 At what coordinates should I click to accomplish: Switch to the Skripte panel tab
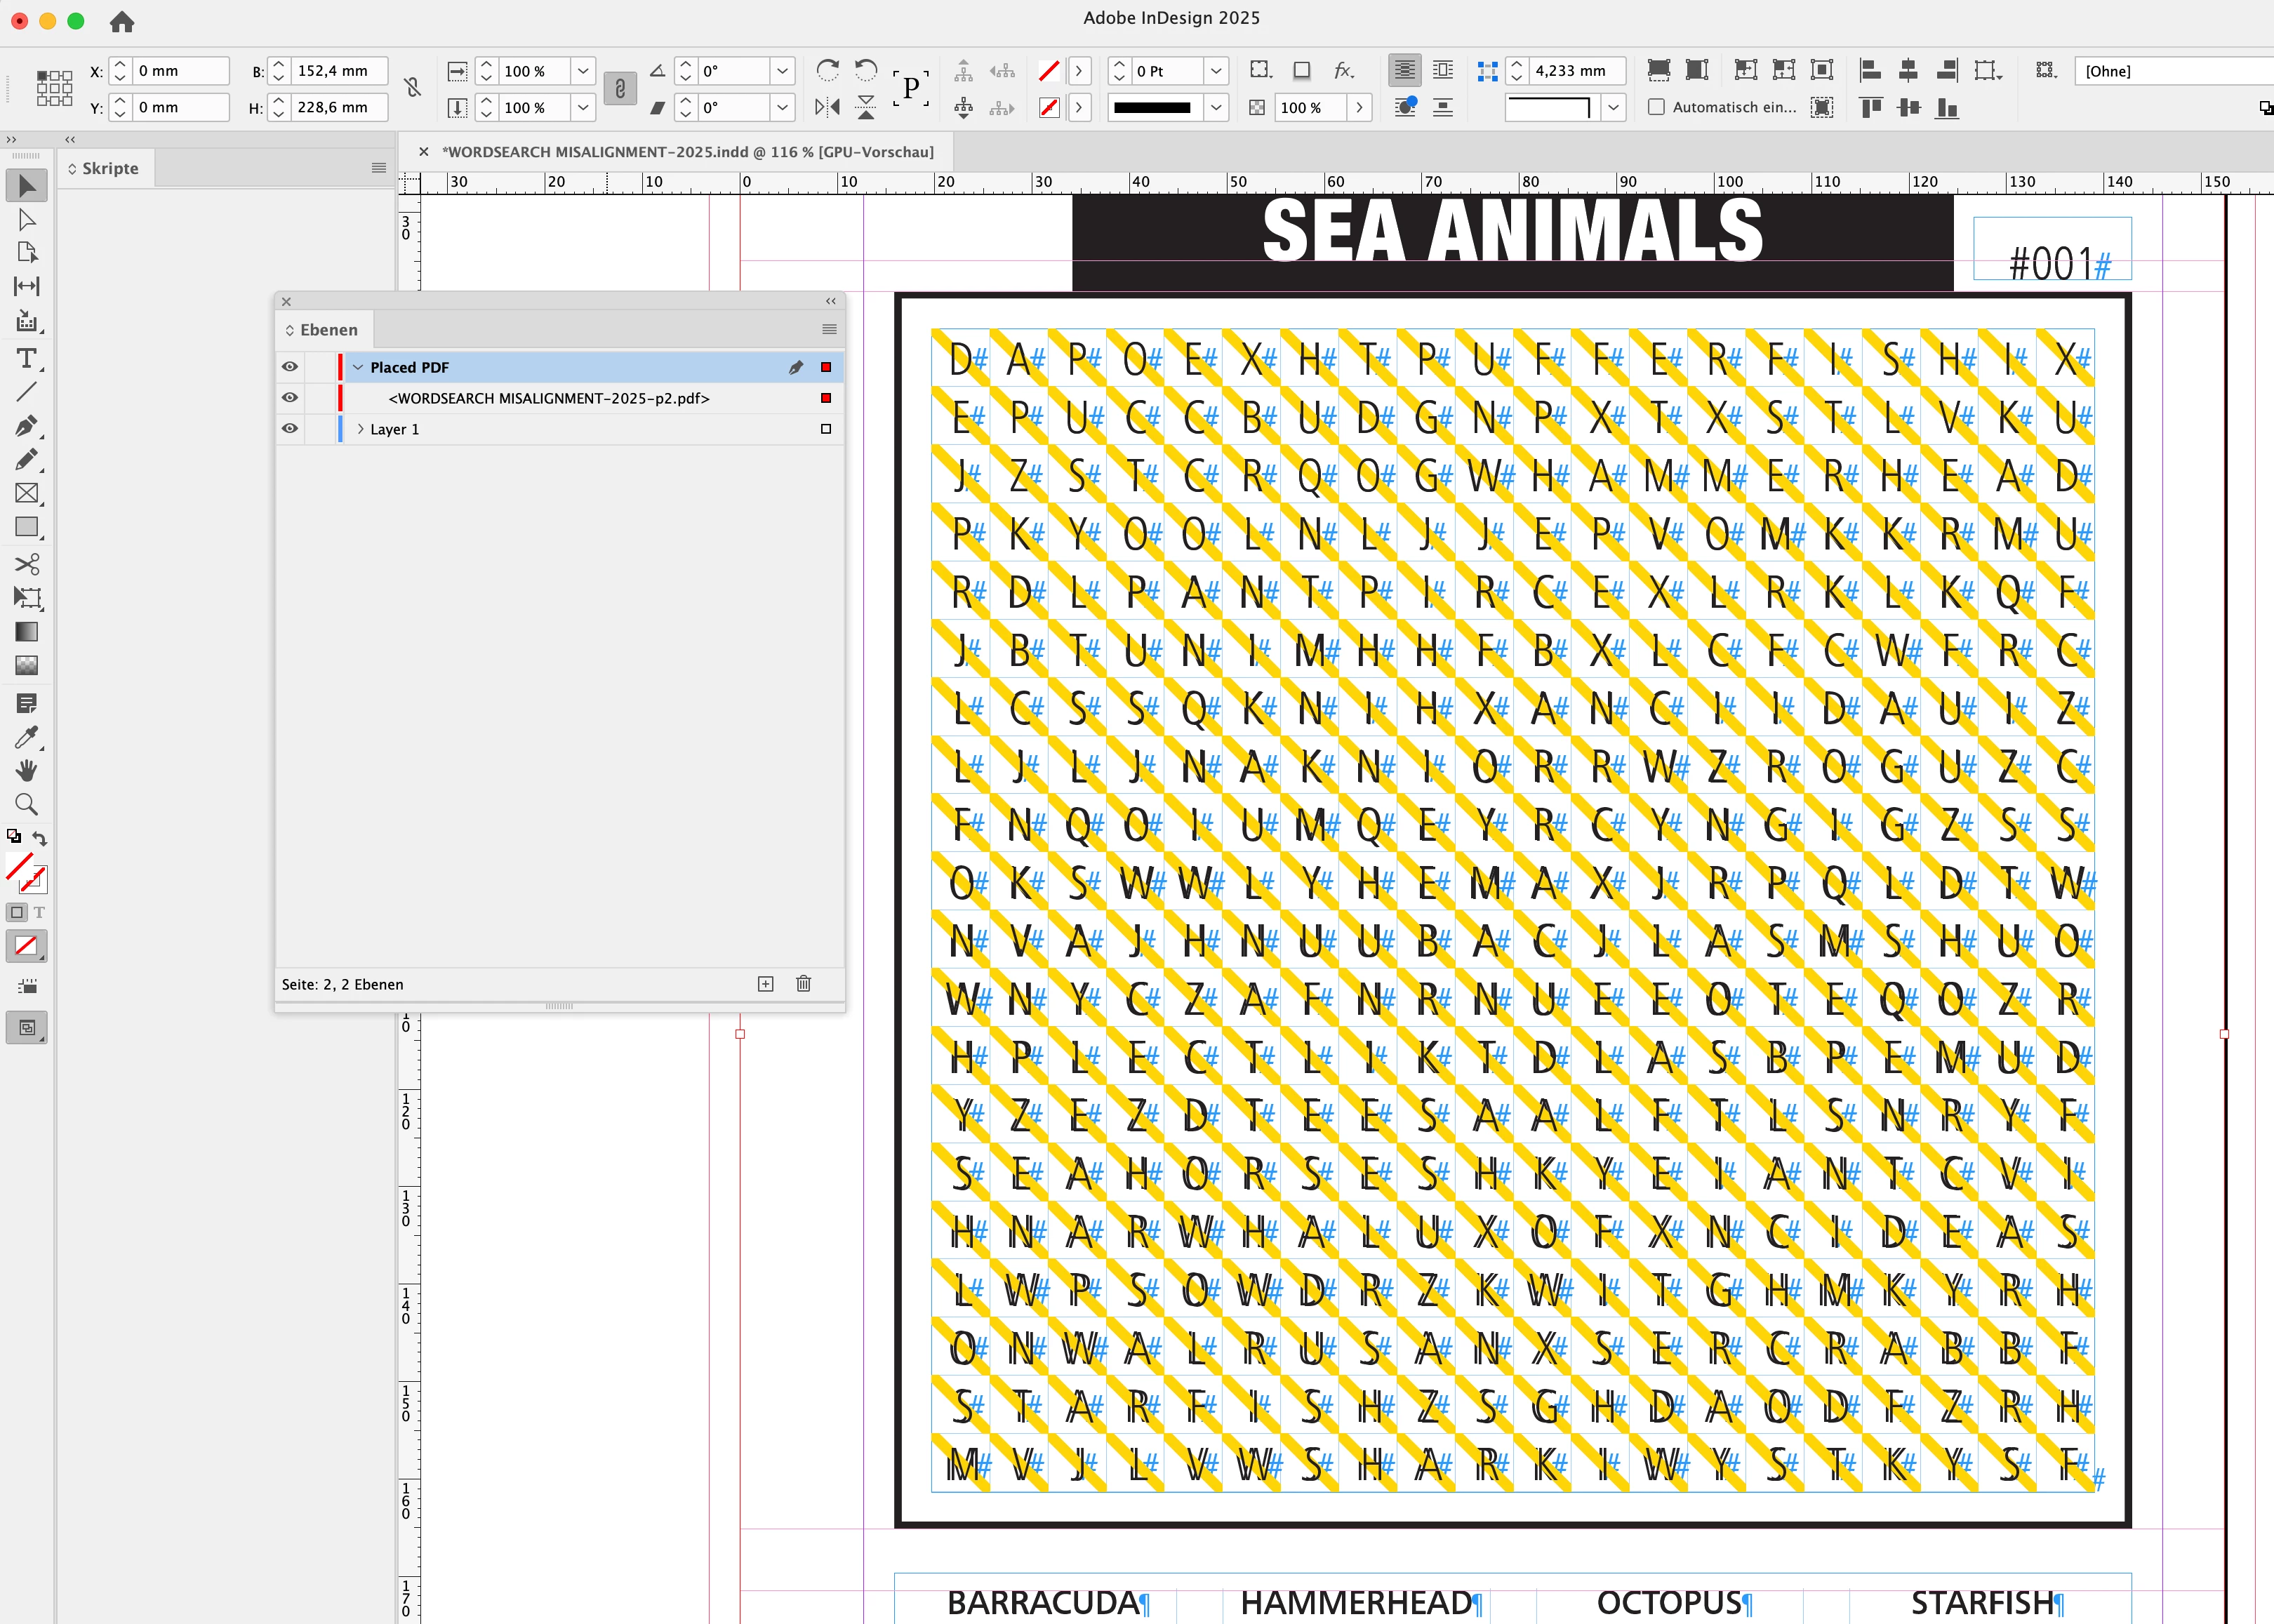110,168
